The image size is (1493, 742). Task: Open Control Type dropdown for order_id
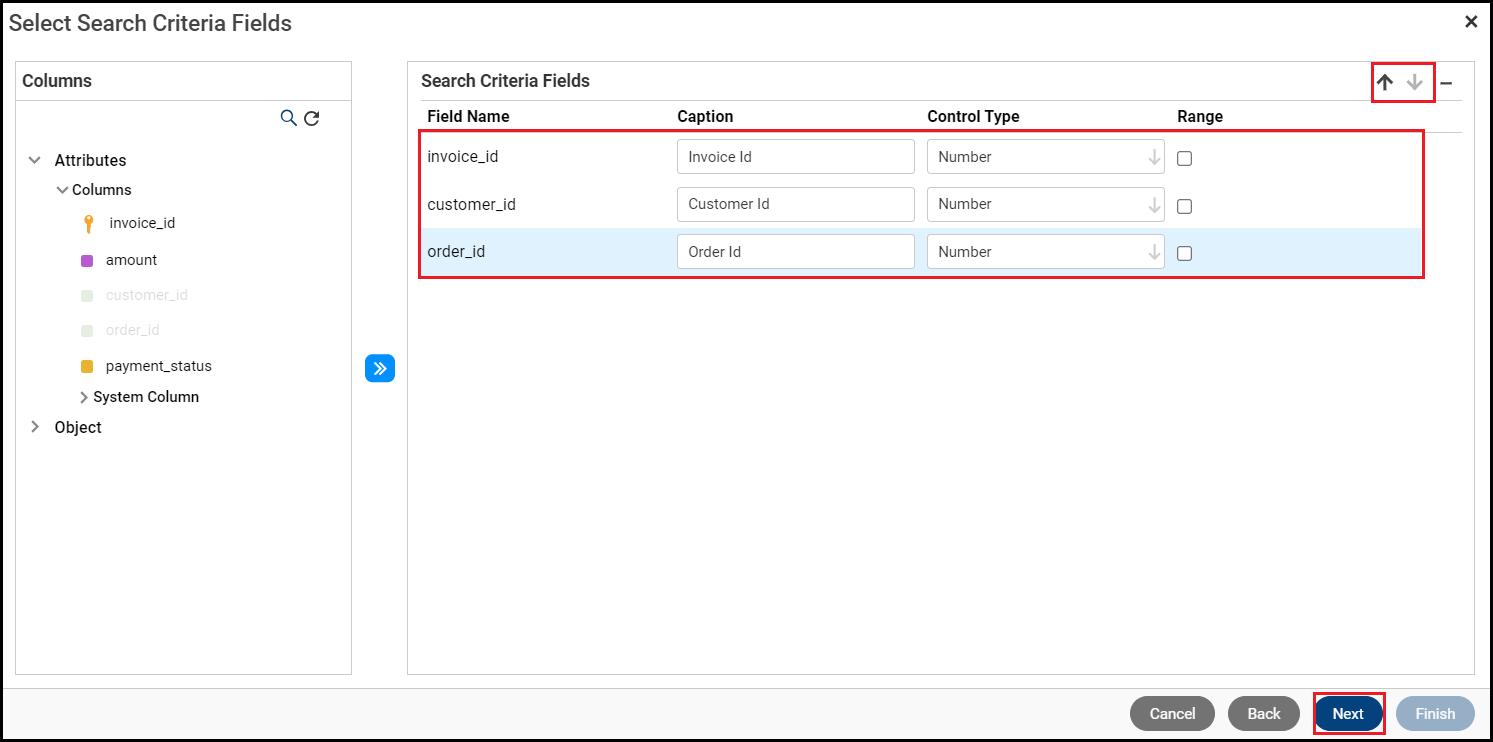point(1045,252)
